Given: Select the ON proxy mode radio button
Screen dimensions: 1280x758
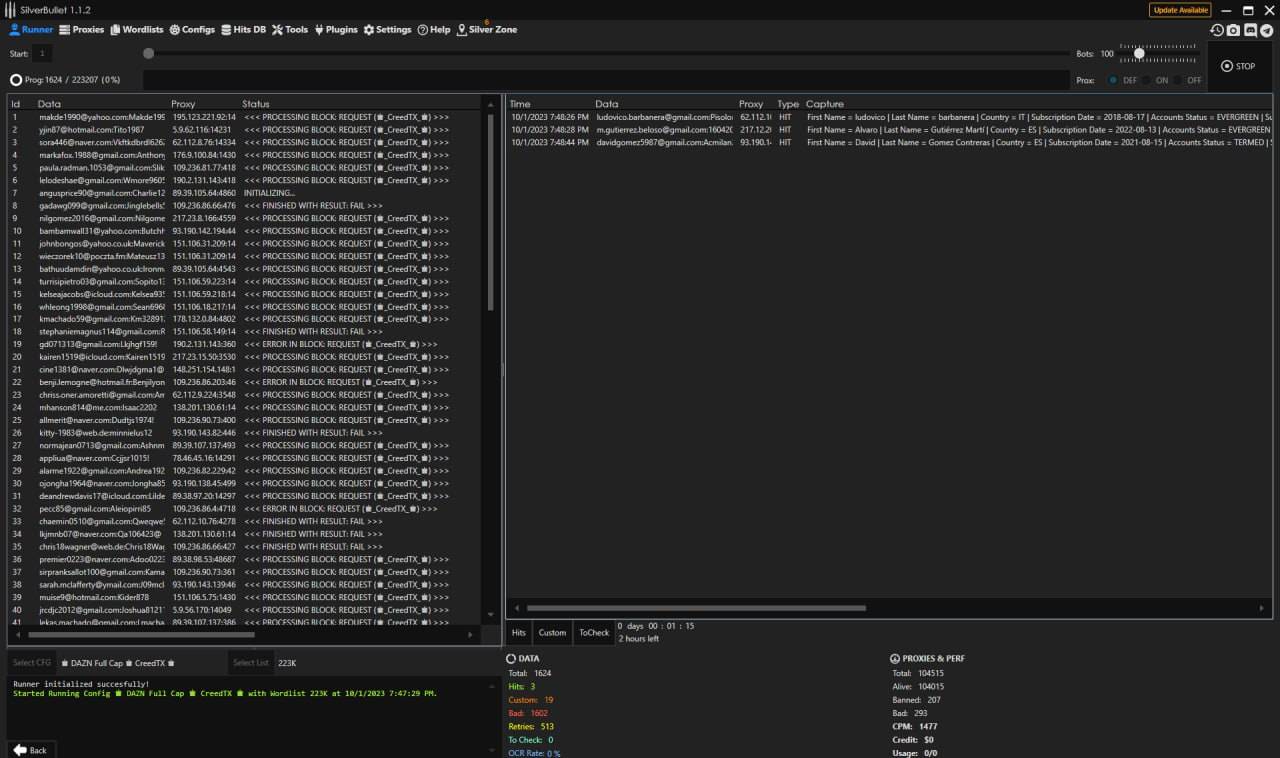Looking at the screenshot, I should pyautogui.click(x=1146, y=80).
